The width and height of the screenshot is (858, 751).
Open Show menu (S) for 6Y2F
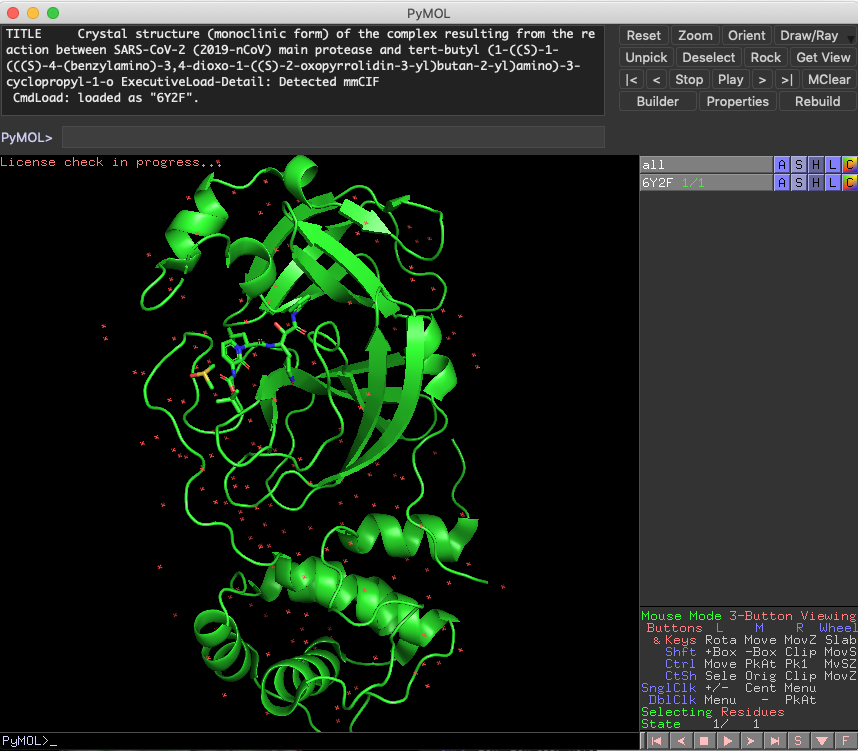click(798, 183)
